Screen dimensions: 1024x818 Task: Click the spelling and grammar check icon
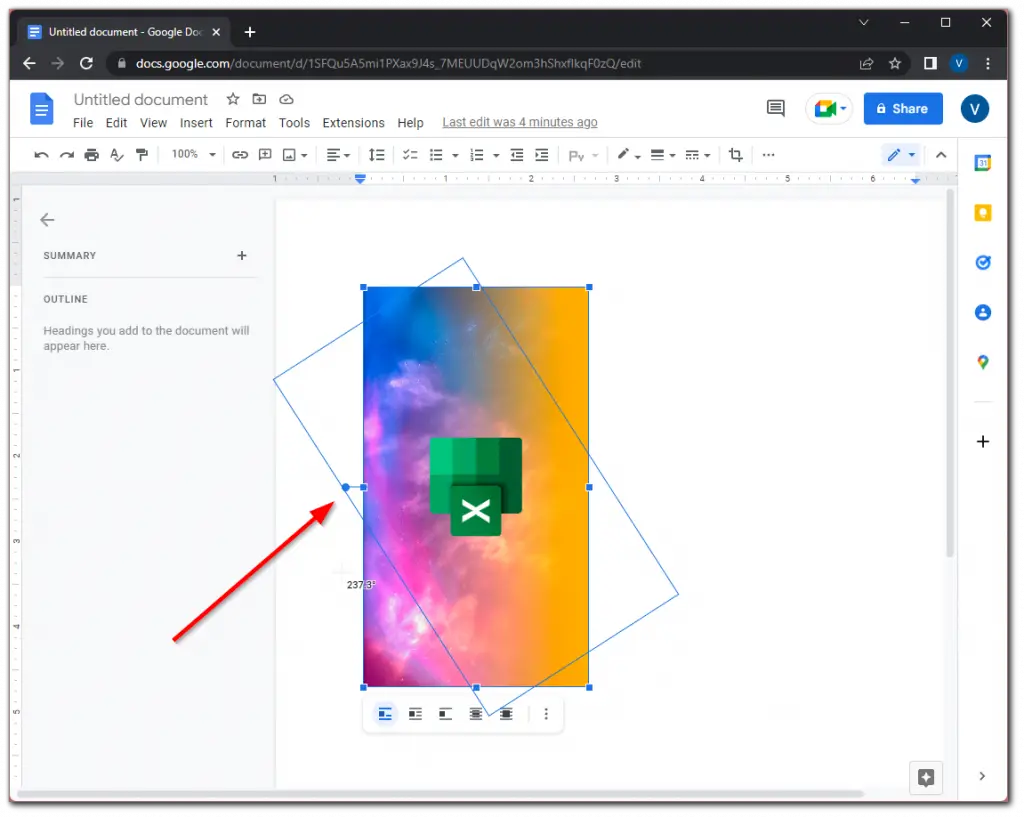click(117, 154)
